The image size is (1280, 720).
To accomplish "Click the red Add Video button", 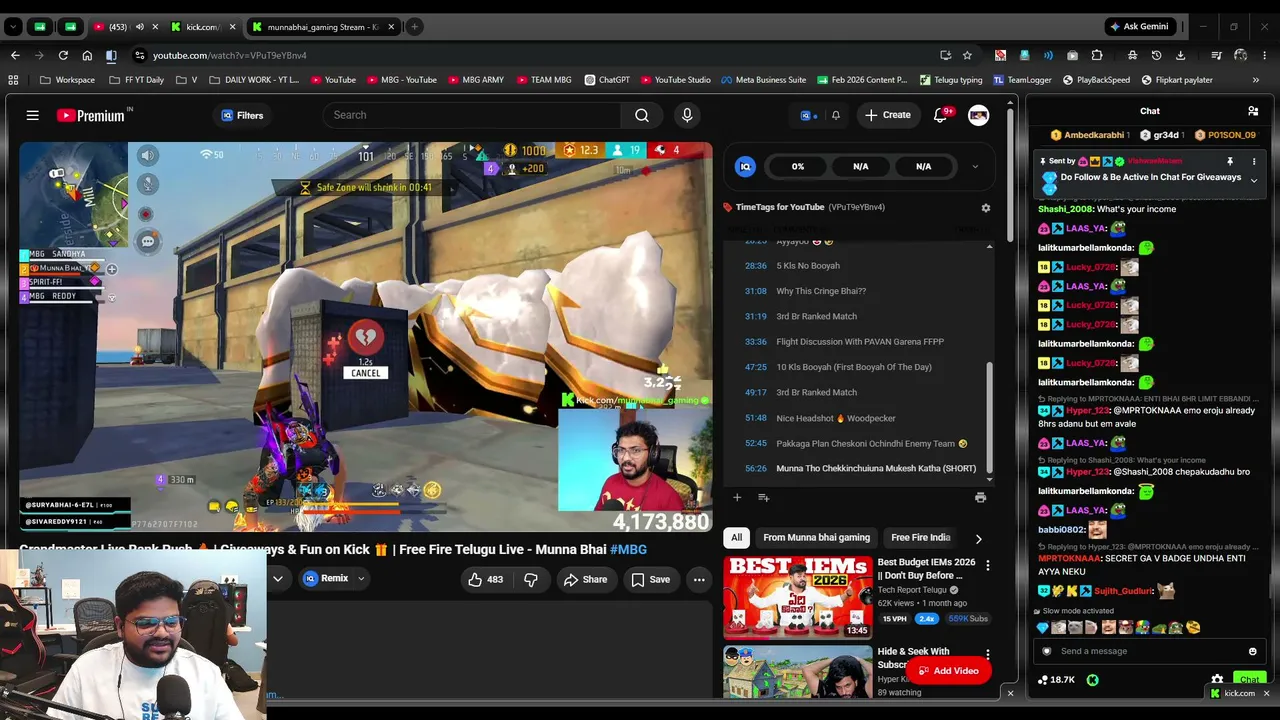I will pos(948,671).
